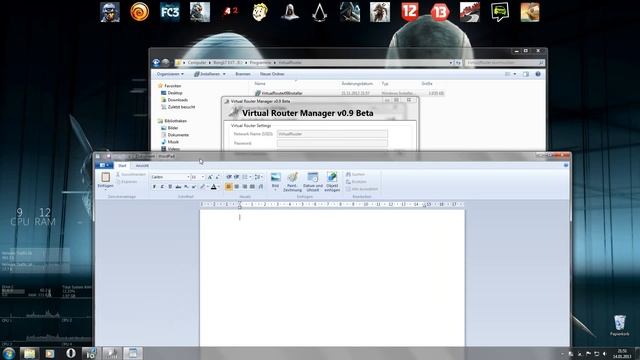
Task: Open the Opera browser taskbar icon
Action: pos(71,353)
